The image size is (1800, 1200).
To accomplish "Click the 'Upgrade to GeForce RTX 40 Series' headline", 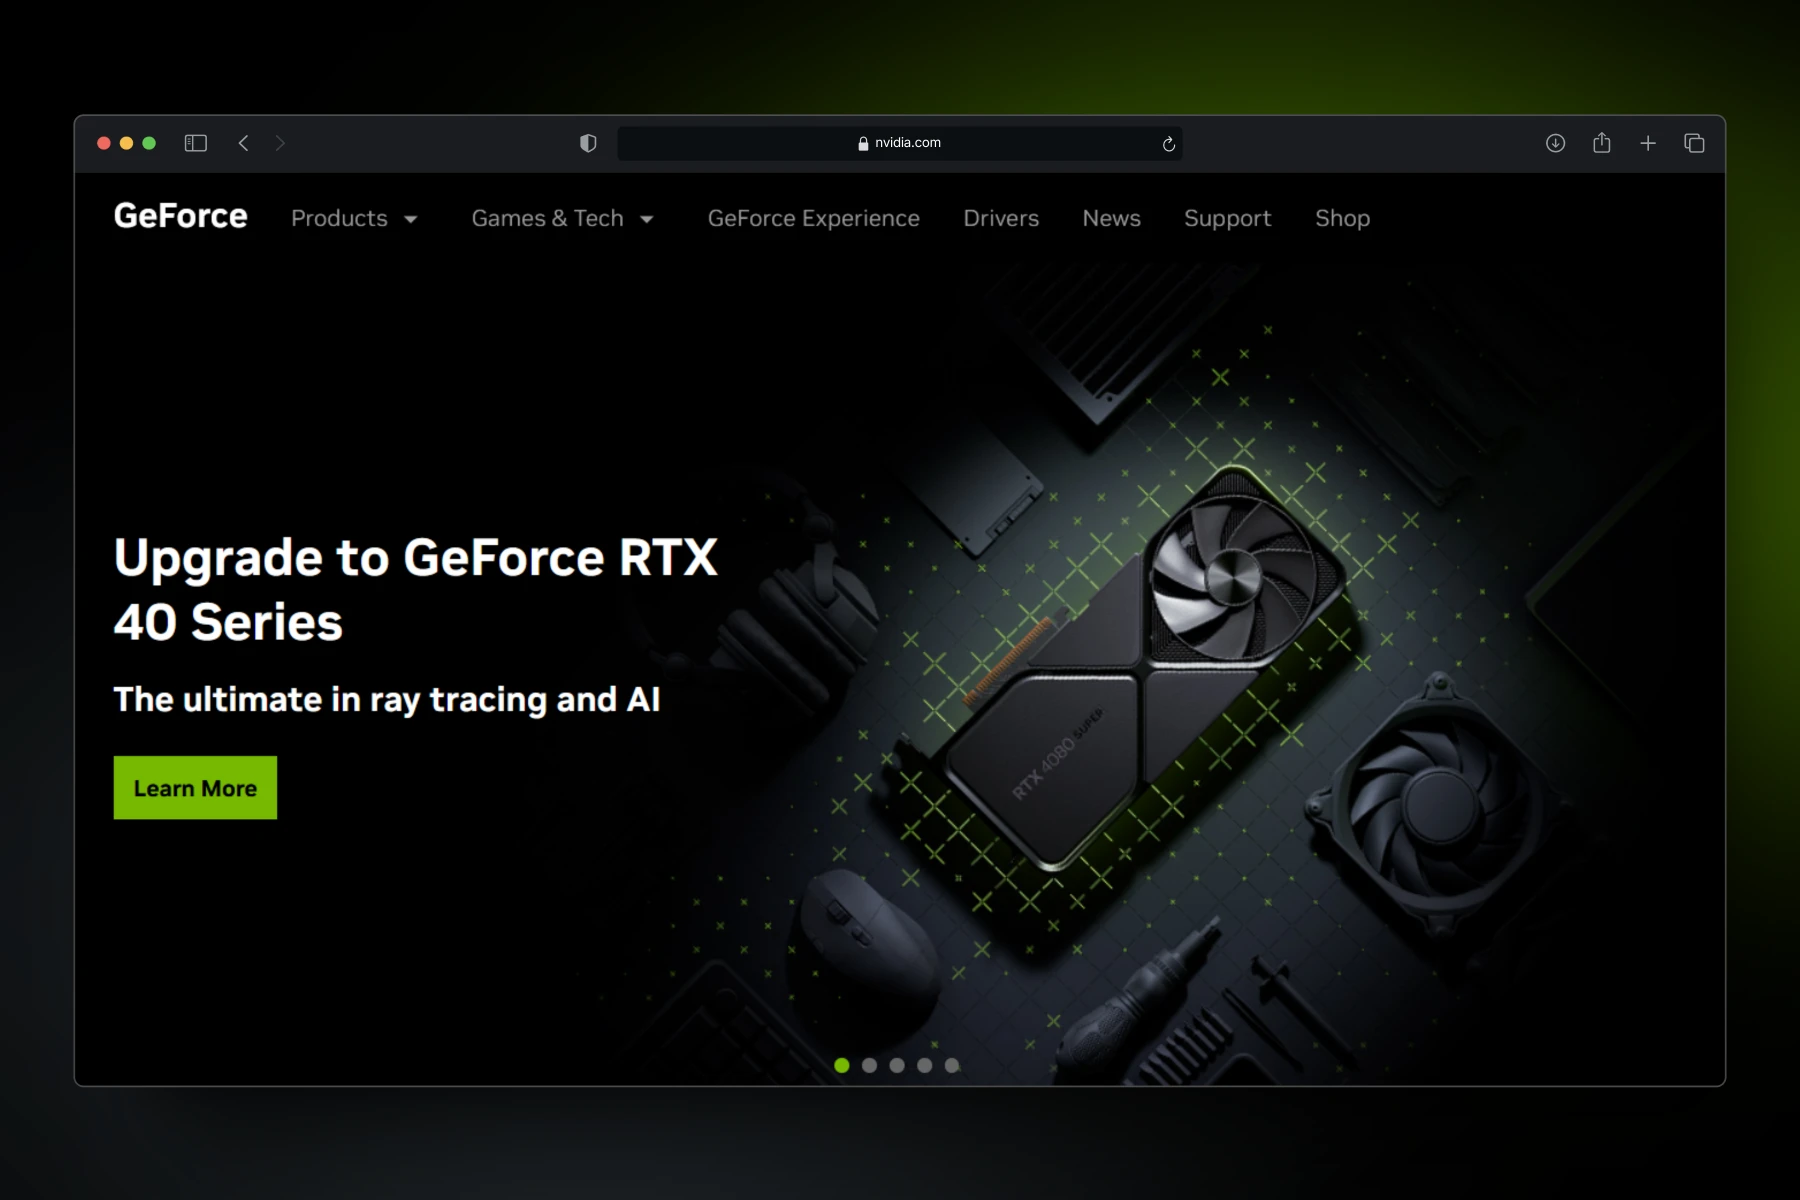I will (415, 589).
